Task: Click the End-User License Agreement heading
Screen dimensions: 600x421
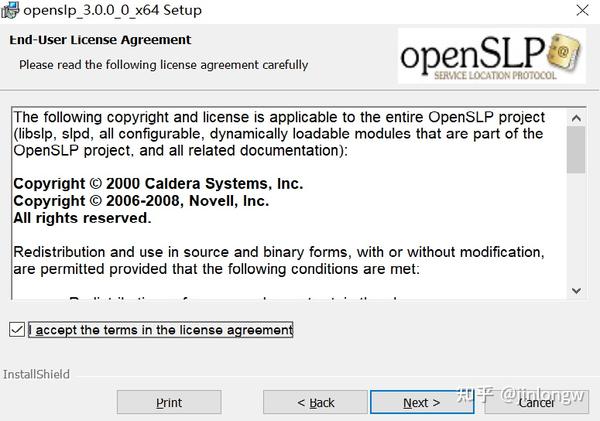Action: (100, 40)
